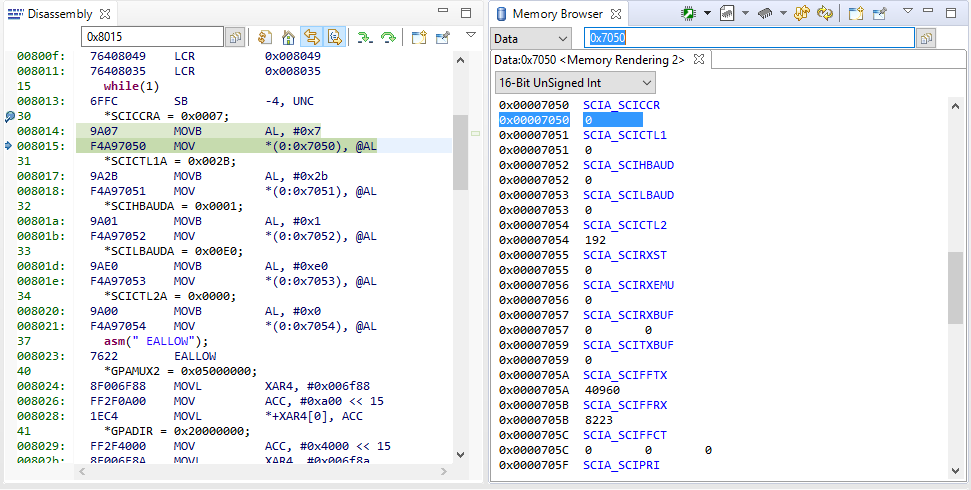This screenshot has width=971, height=490.
Task: Select the Memory Browser tab
Action: tap(557, 14)
